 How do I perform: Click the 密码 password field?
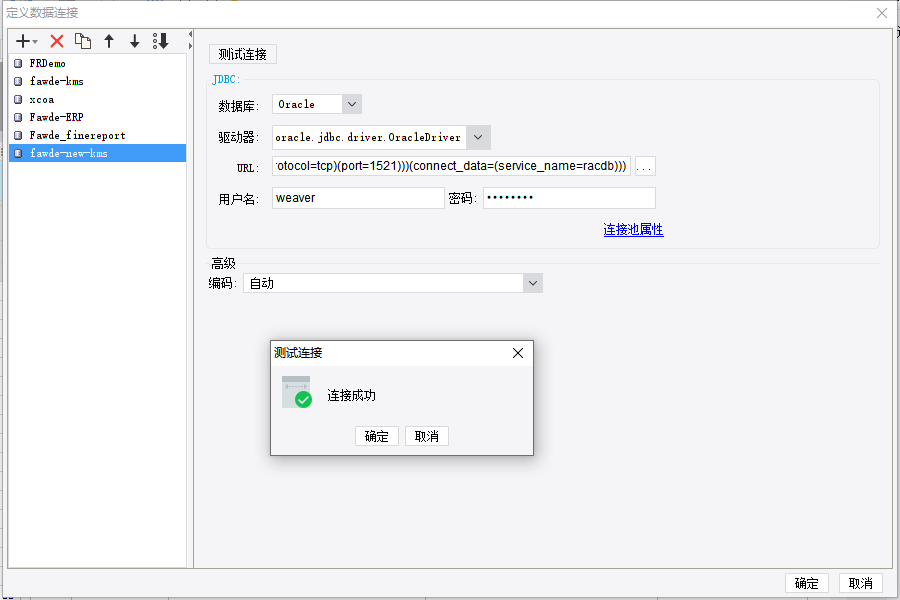569,198
